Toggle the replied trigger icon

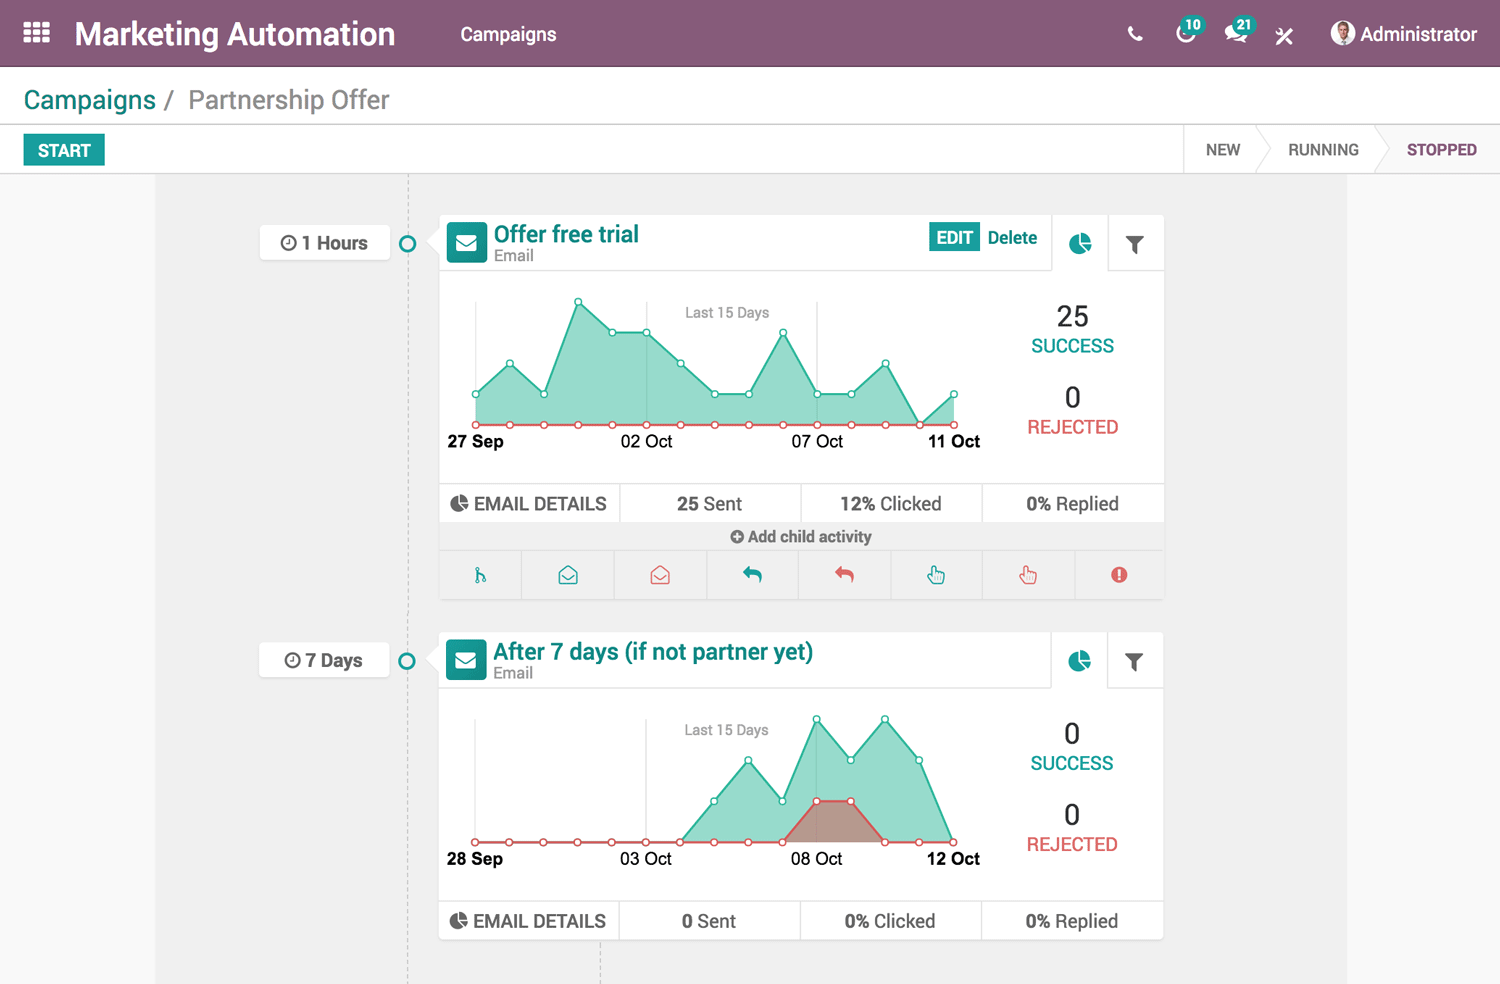click(x=752, y=575)
